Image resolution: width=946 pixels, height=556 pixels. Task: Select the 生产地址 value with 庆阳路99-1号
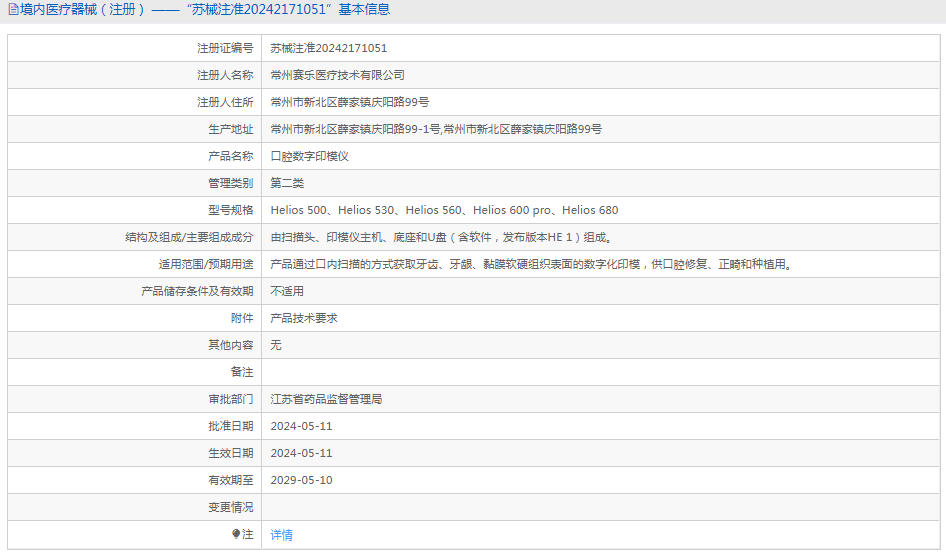coord(436,129)
